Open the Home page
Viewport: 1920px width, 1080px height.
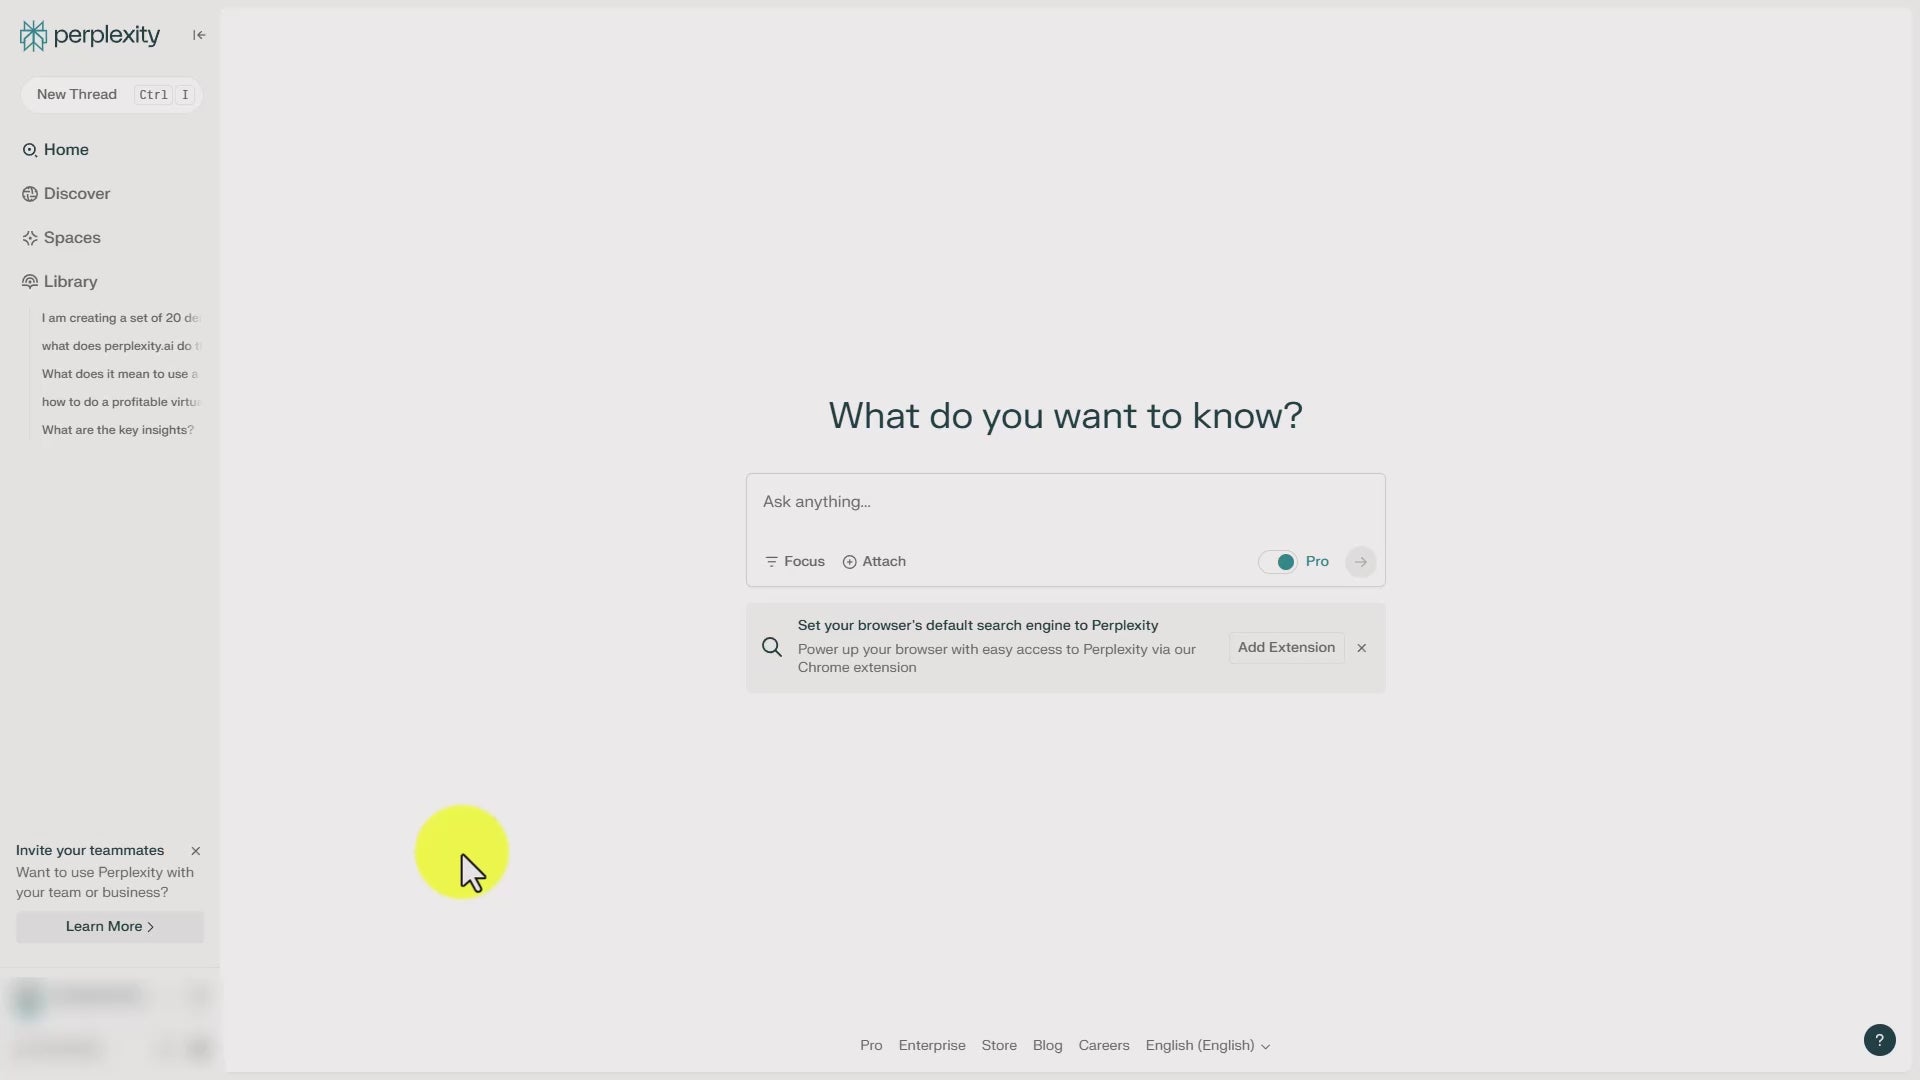(56, 150)
